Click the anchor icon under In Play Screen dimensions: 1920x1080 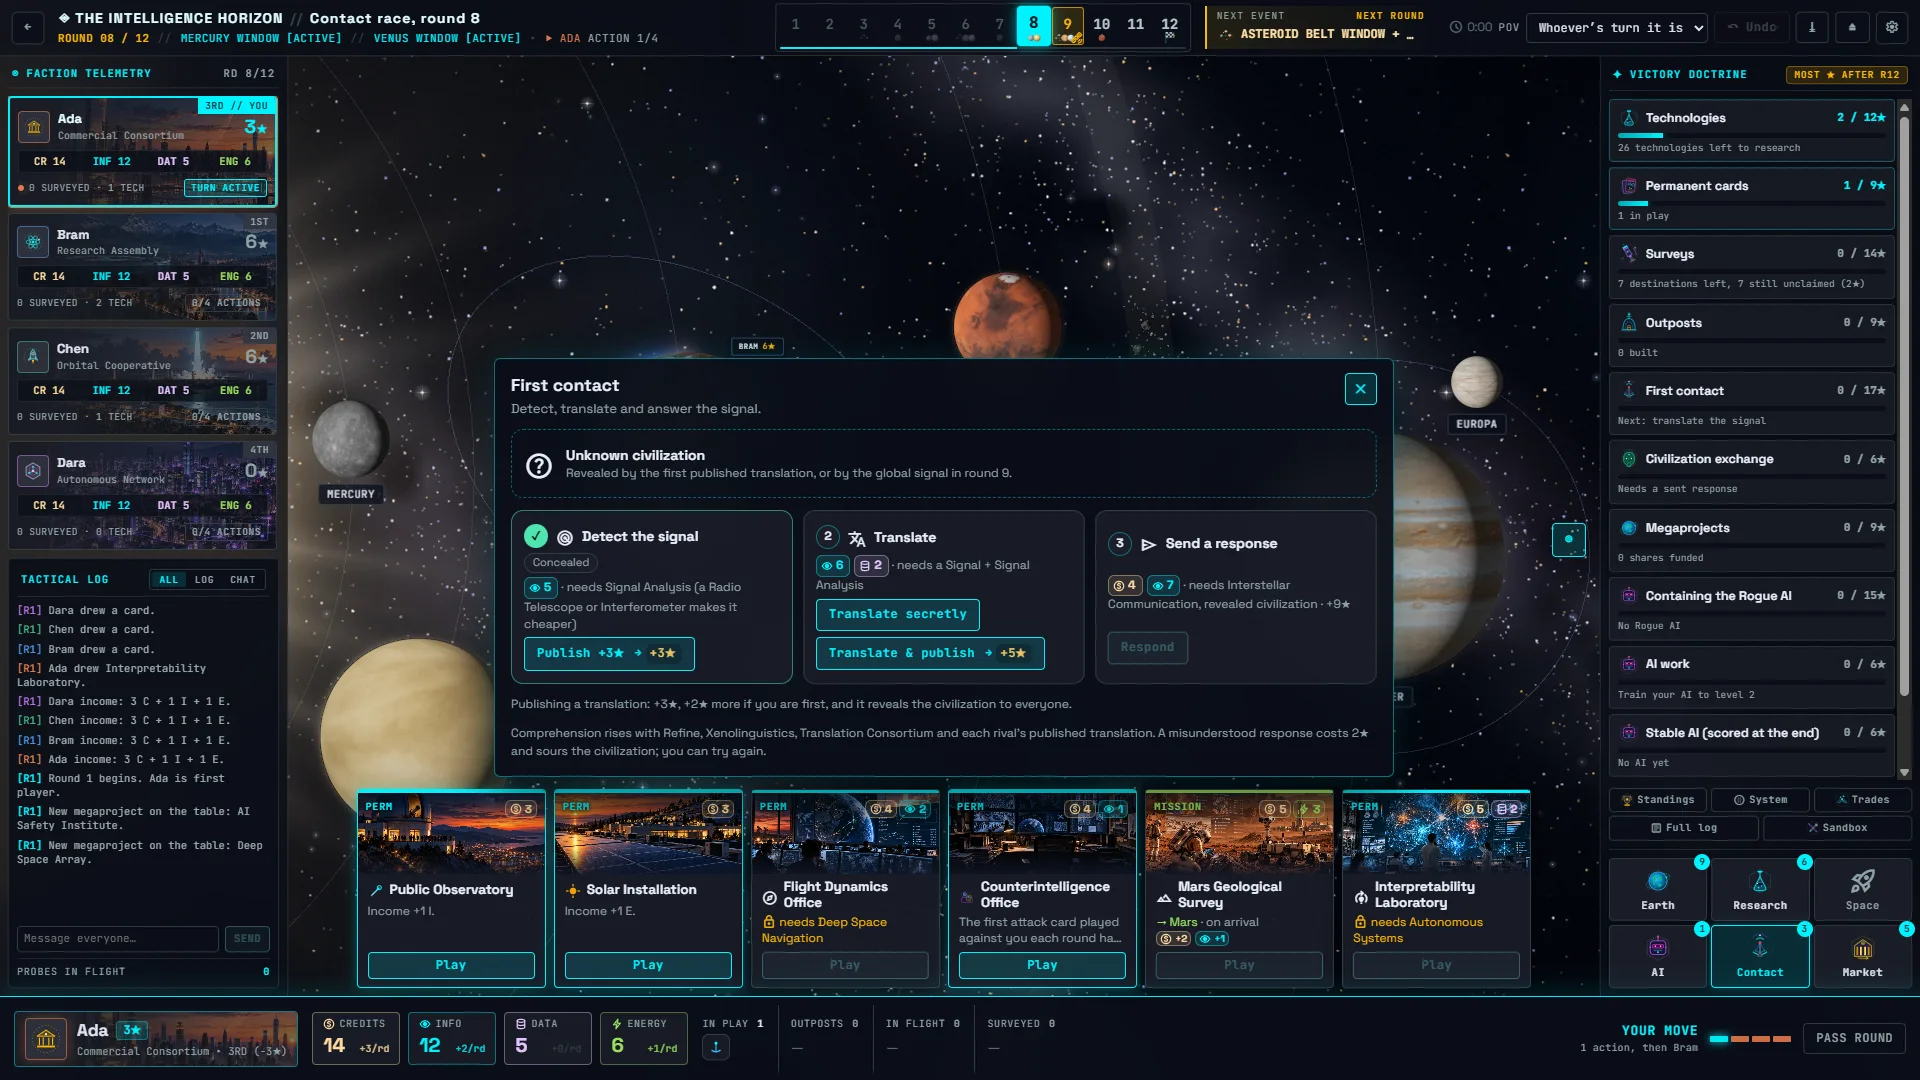pyautogui.click(x=716, y=1047)
